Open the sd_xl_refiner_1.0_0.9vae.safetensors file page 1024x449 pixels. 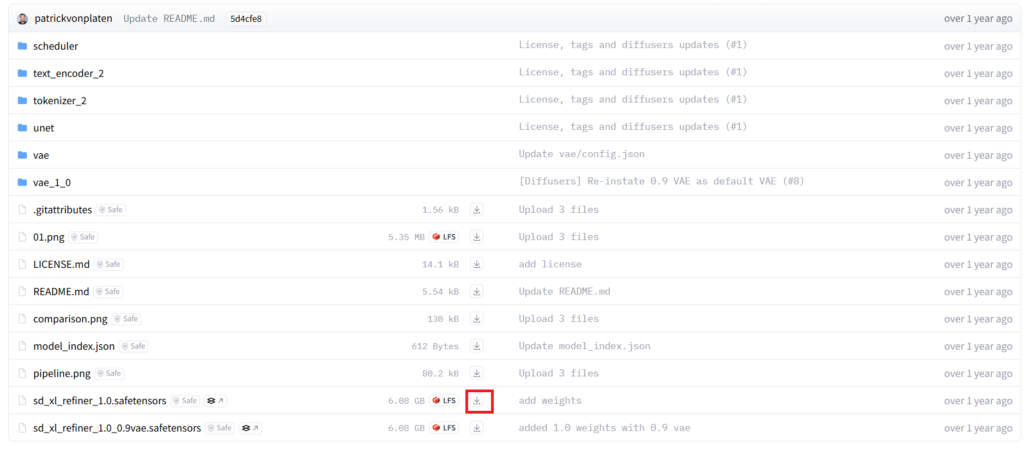(x=118, y=428)
